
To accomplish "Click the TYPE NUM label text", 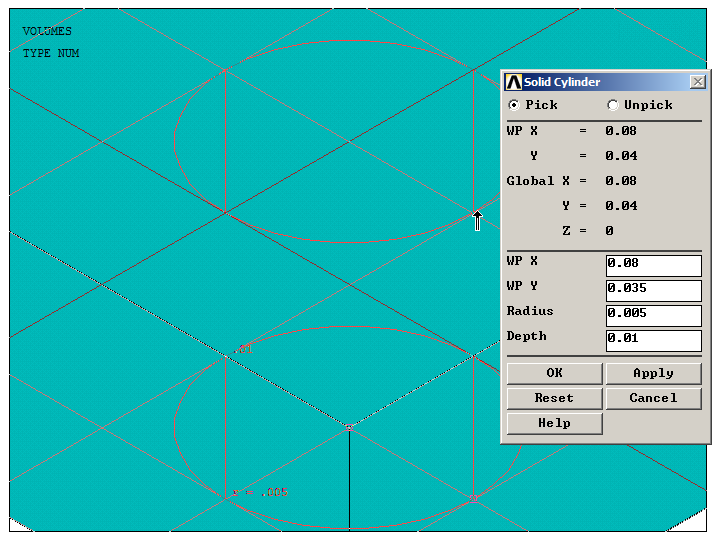I will click(51, 53).
